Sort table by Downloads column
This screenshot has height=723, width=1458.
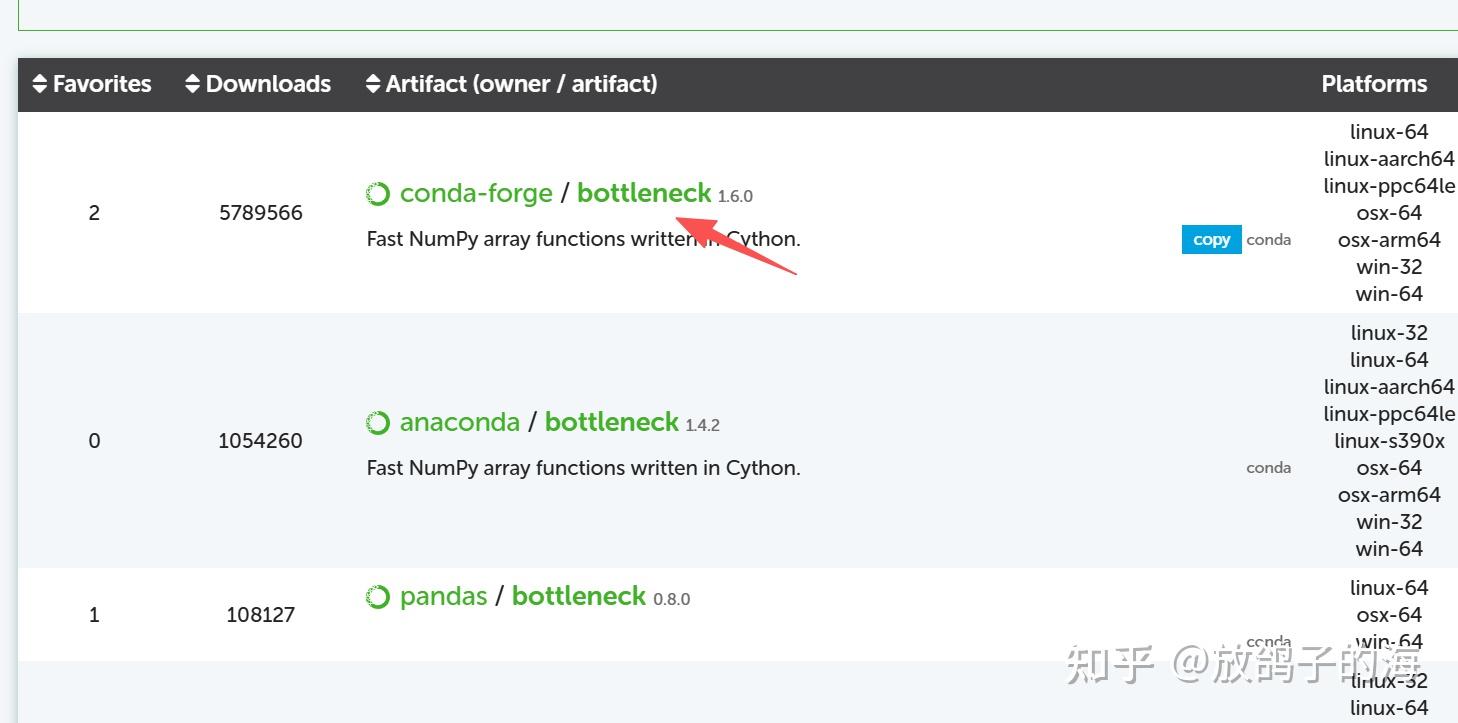point(258,84)
